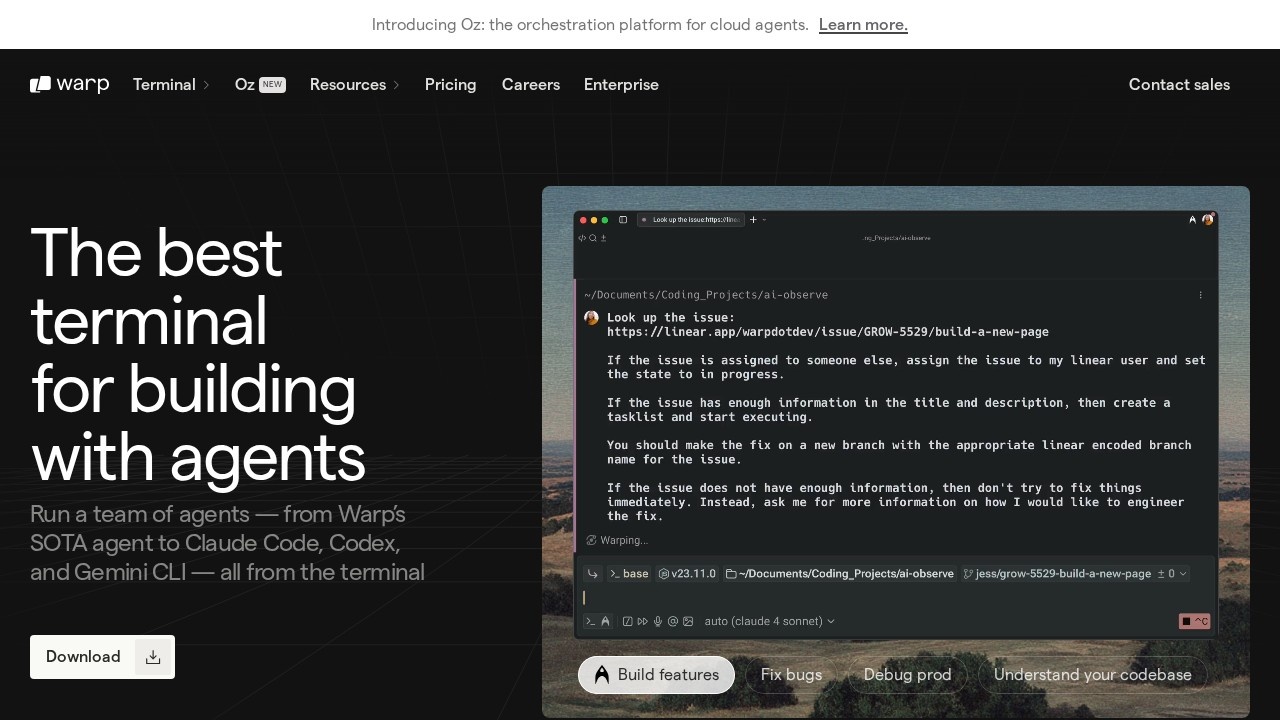Click the attach image icon in terminal toolbar
The image size is (1280, 720).
[688, 621]
